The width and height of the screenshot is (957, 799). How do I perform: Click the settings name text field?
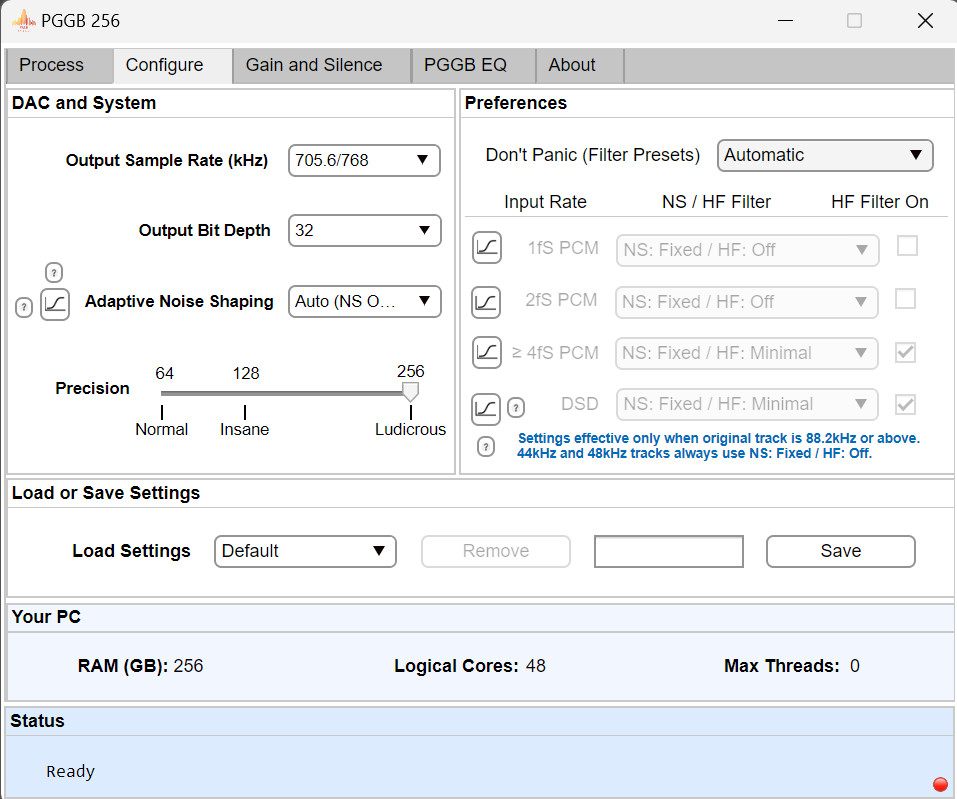(x=669, y=551)
